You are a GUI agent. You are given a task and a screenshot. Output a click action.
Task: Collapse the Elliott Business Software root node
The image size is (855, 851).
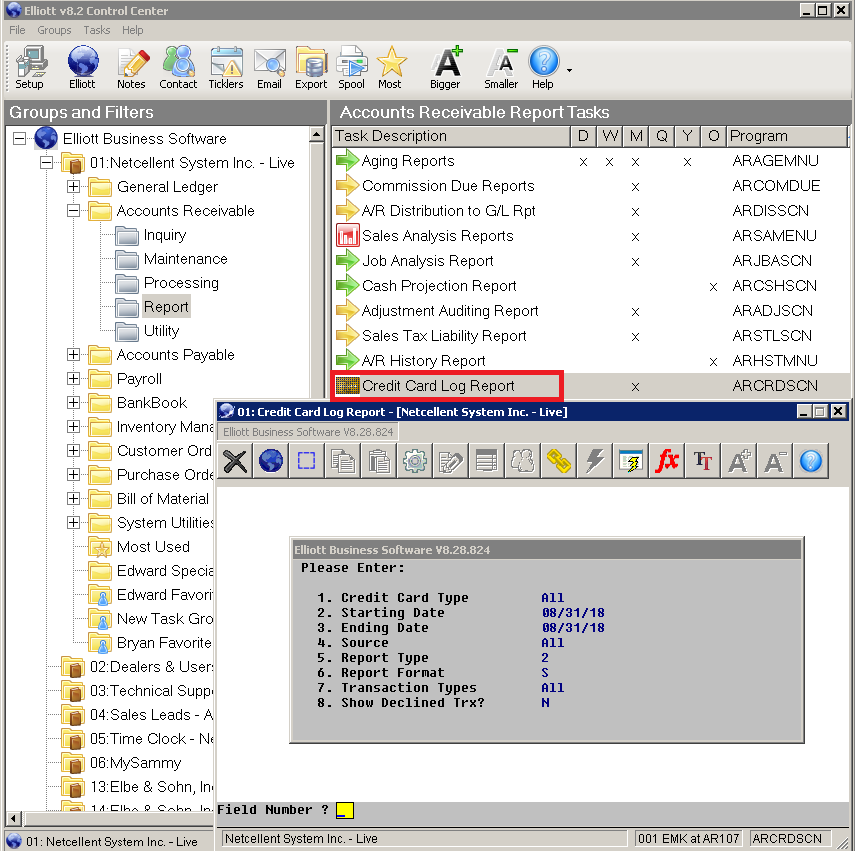pyautogui.click(x=19, y=138)
